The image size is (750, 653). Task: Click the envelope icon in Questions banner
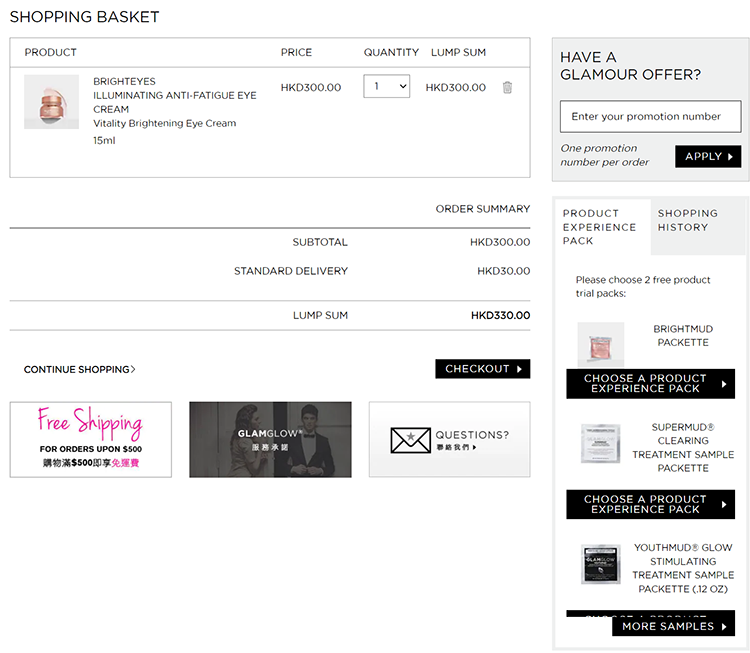(410, 440)
